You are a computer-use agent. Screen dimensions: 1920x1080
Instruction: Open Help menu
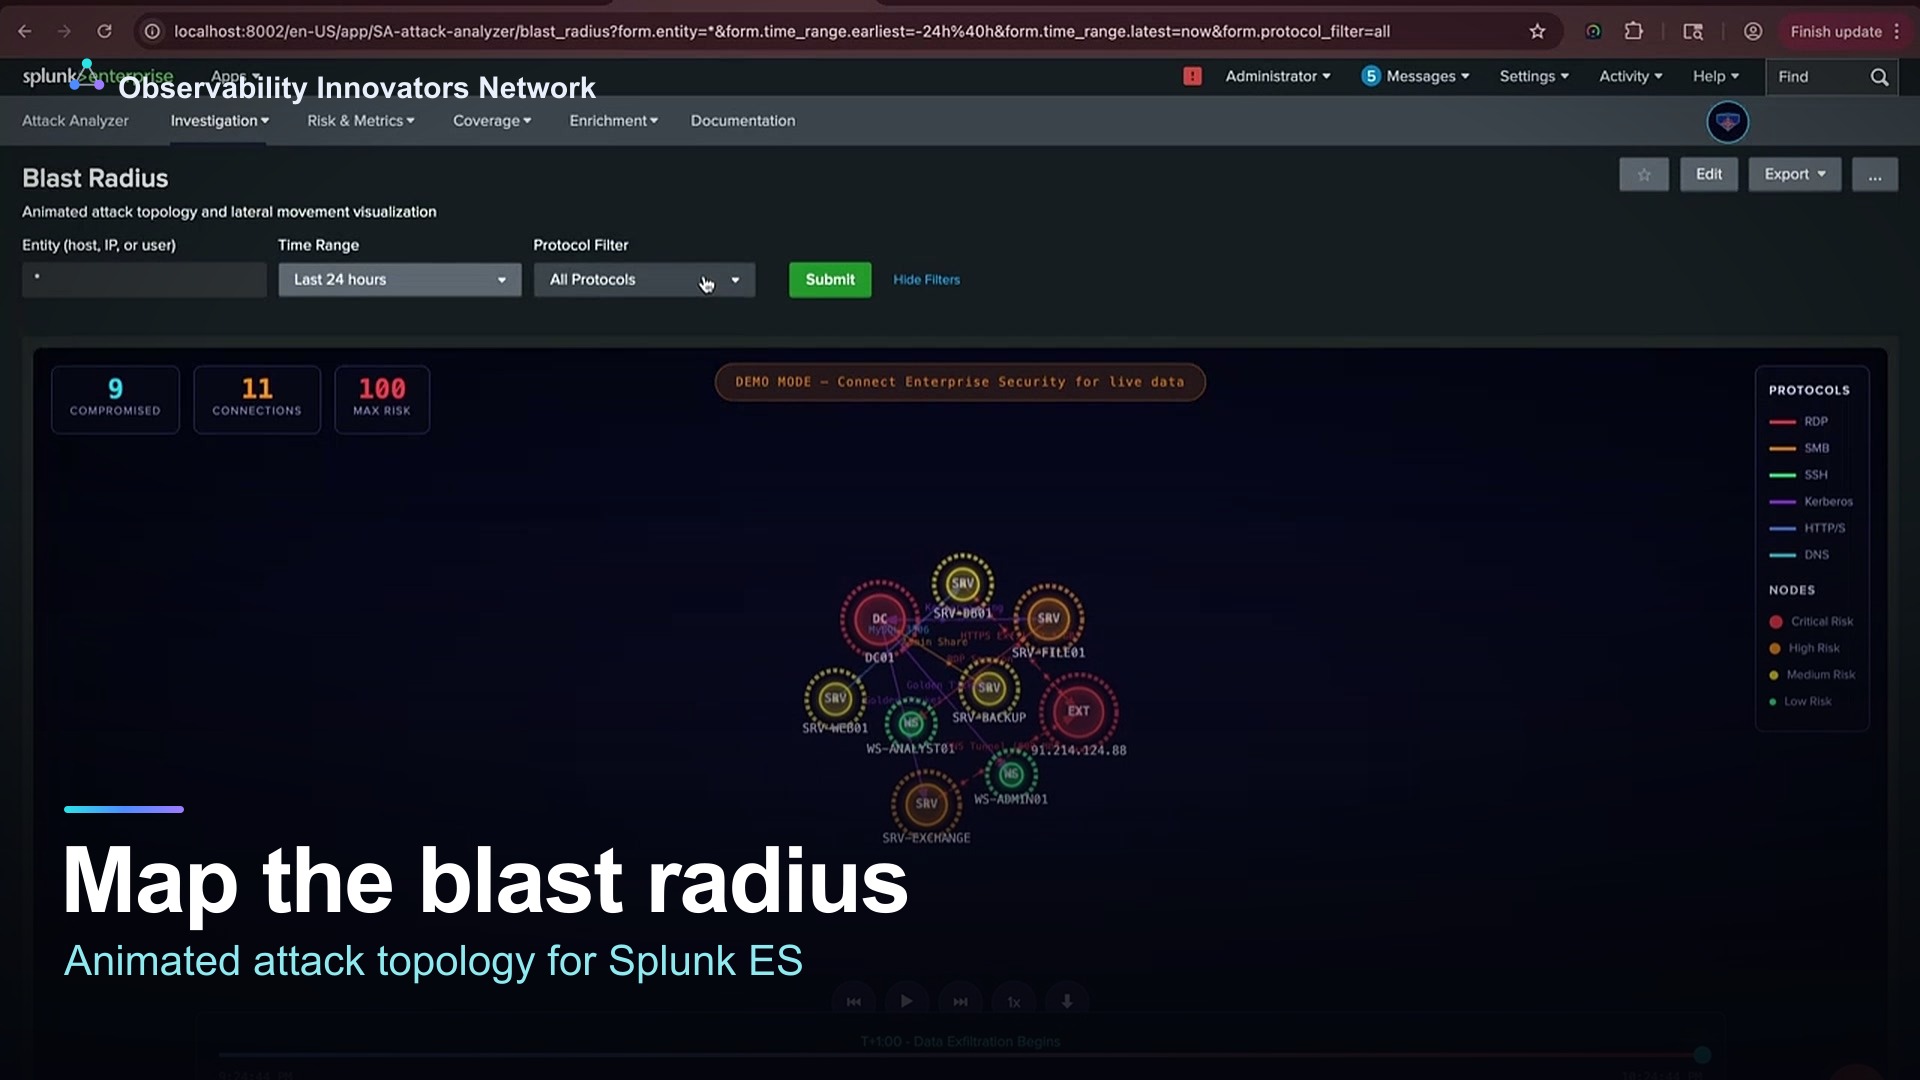point(1716,76)
